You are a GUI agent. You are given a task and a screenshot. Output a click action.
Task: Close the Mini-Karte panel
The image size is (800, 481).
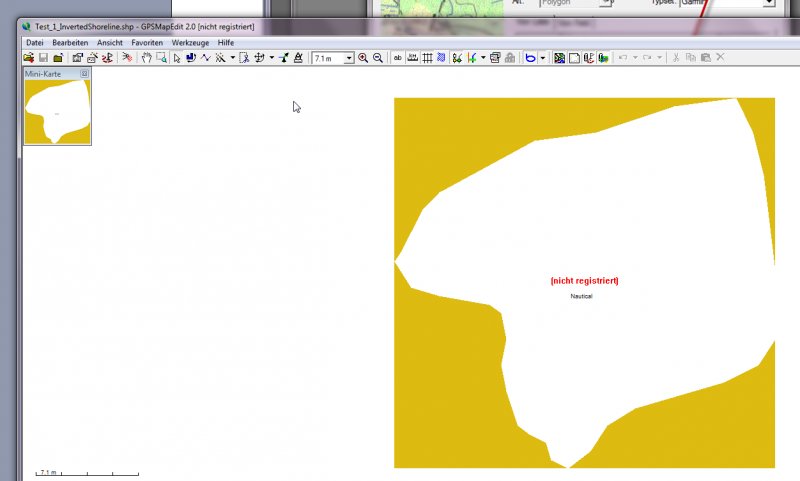click(x=85, y=74)
